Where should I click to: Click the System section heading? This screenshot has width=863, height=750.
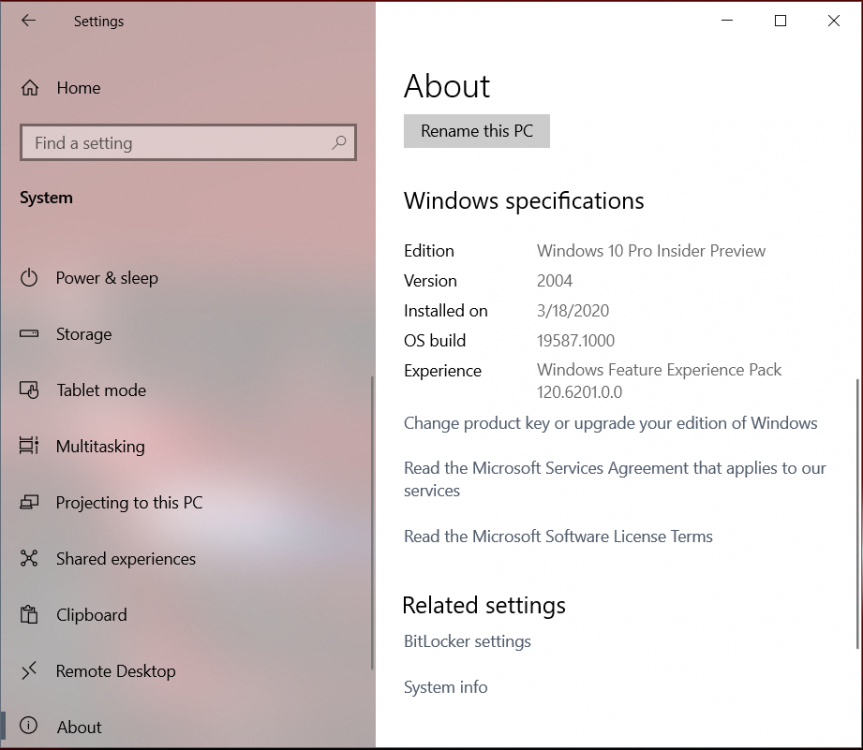click(46, 198)
